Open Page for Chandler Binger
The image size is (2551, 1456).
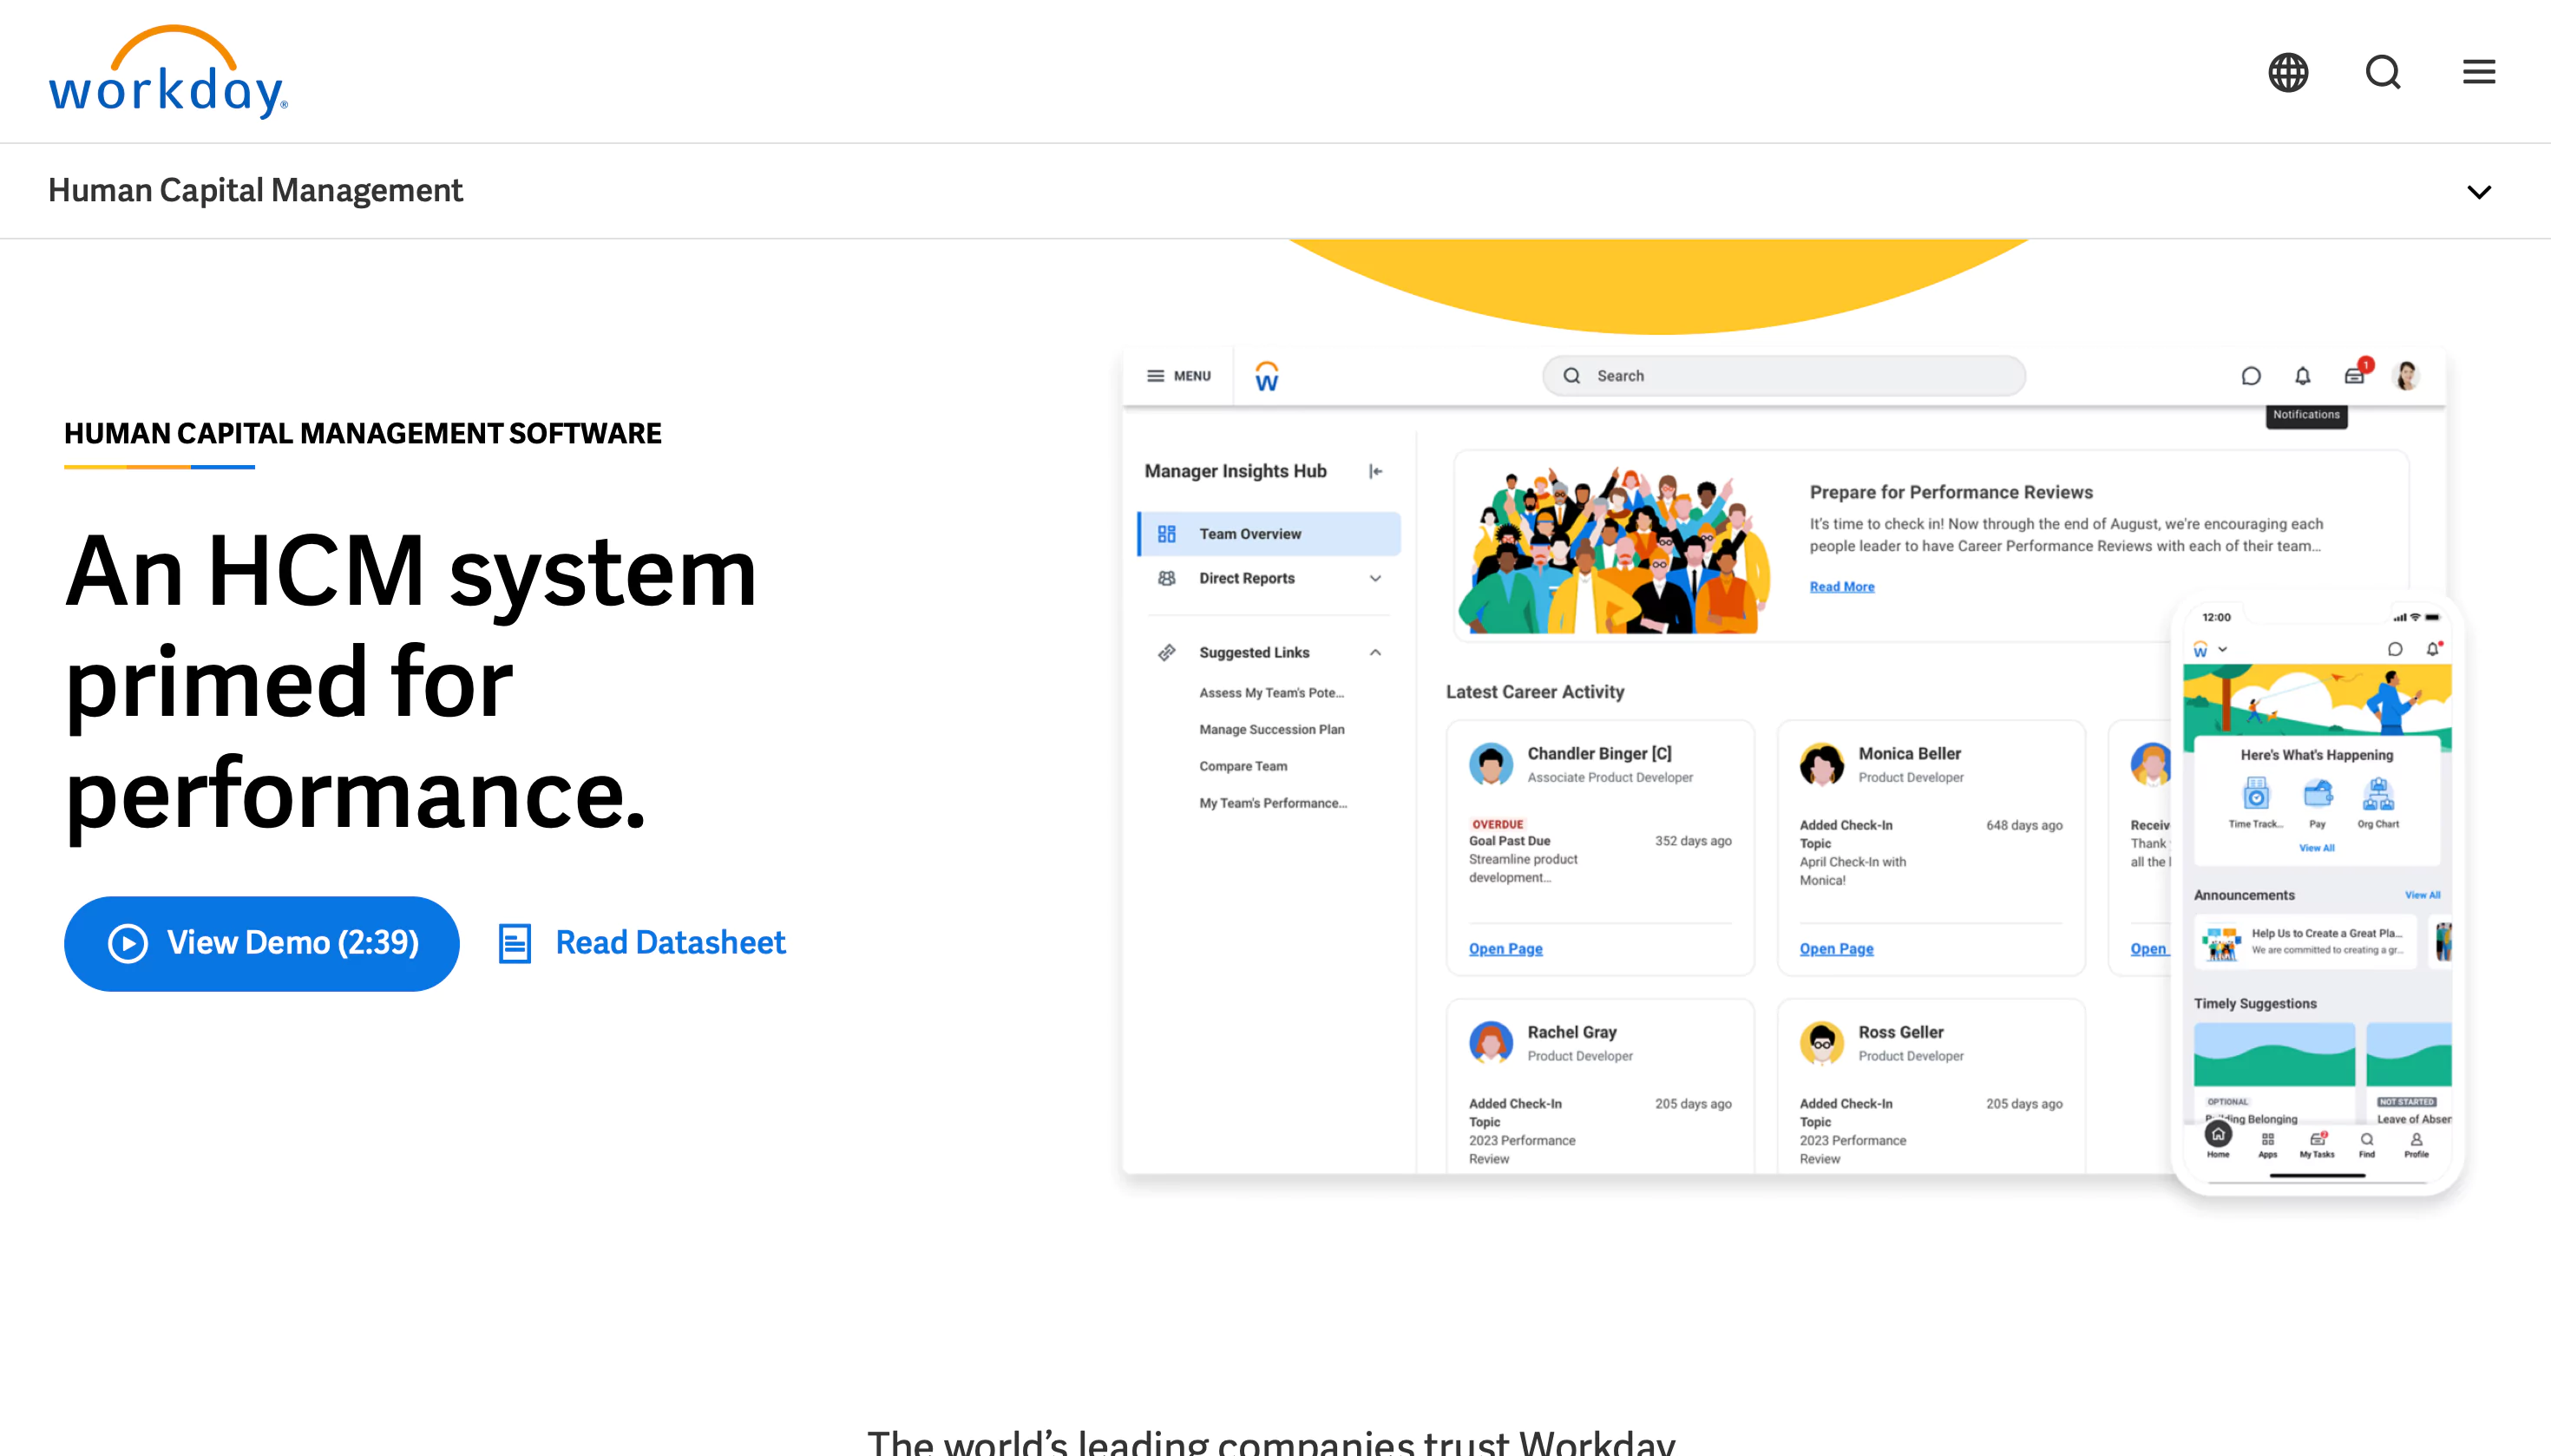(1505, 948)
